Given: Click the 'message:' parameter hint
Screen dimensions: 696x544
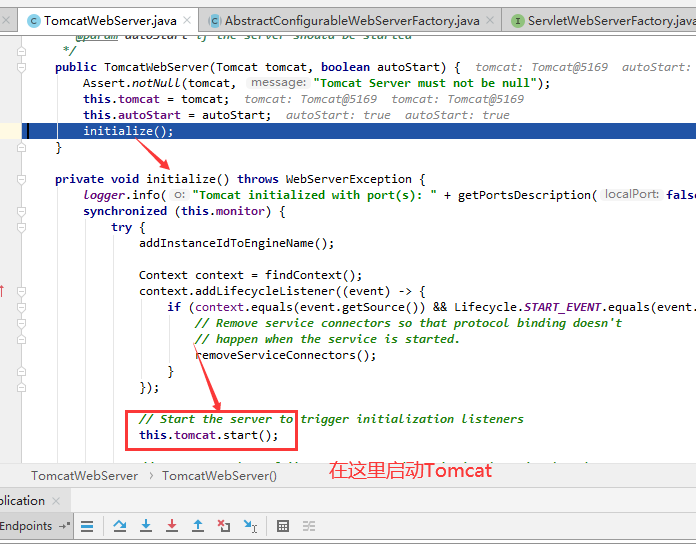Looking at the screenshot, I should (x=278, y=83).
